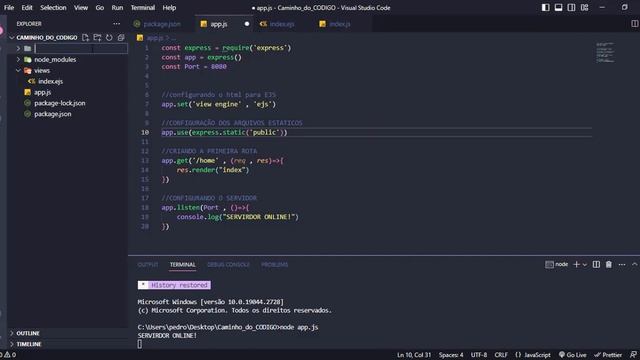Open index.ejs in the file tree

[51, 81]
